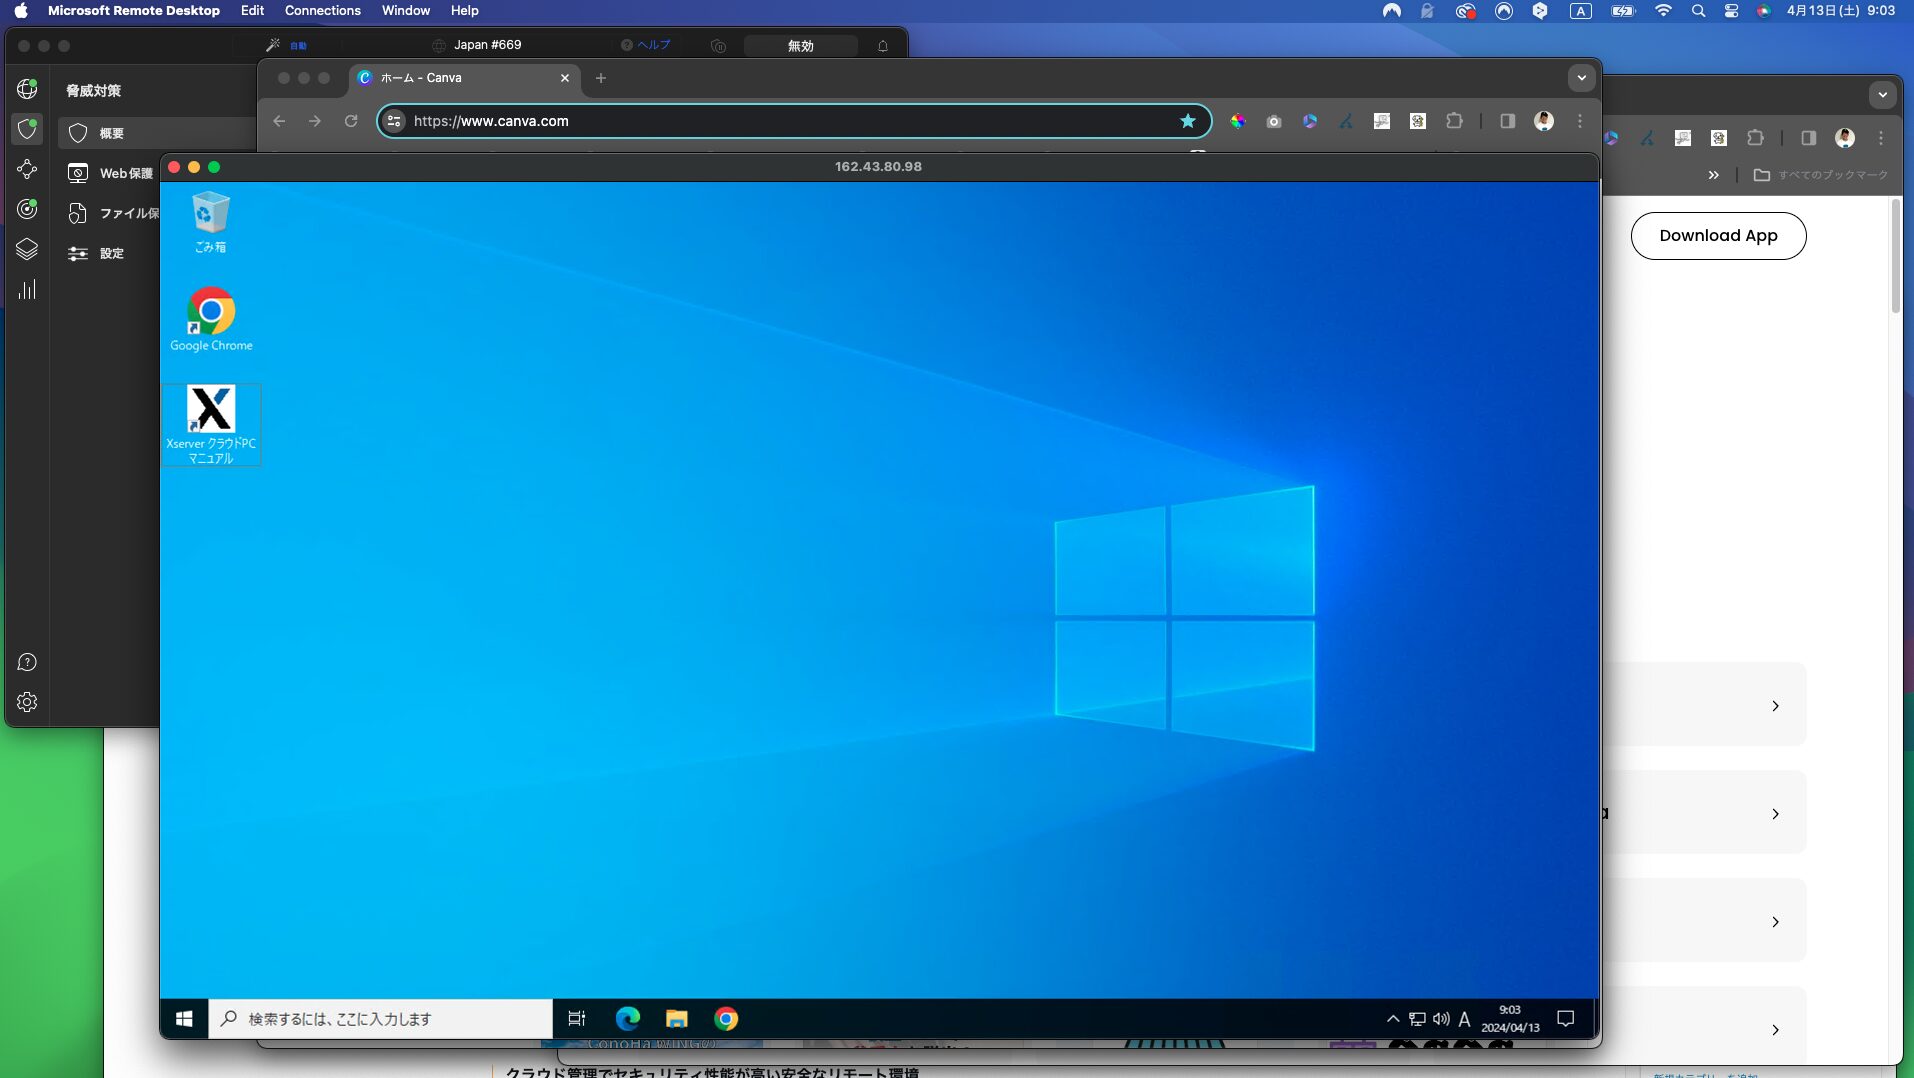Screen dimensions: 1914x1078
Task: Open Google Chrome from the remote desktop taskbar
Action: pyautogui.click(x=726, y=1018)
